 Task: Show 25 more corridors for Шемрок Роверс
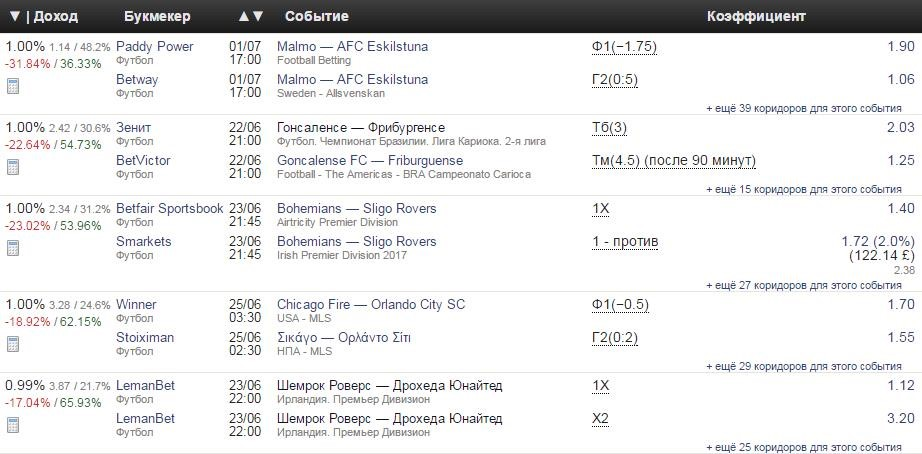point(804,448)
